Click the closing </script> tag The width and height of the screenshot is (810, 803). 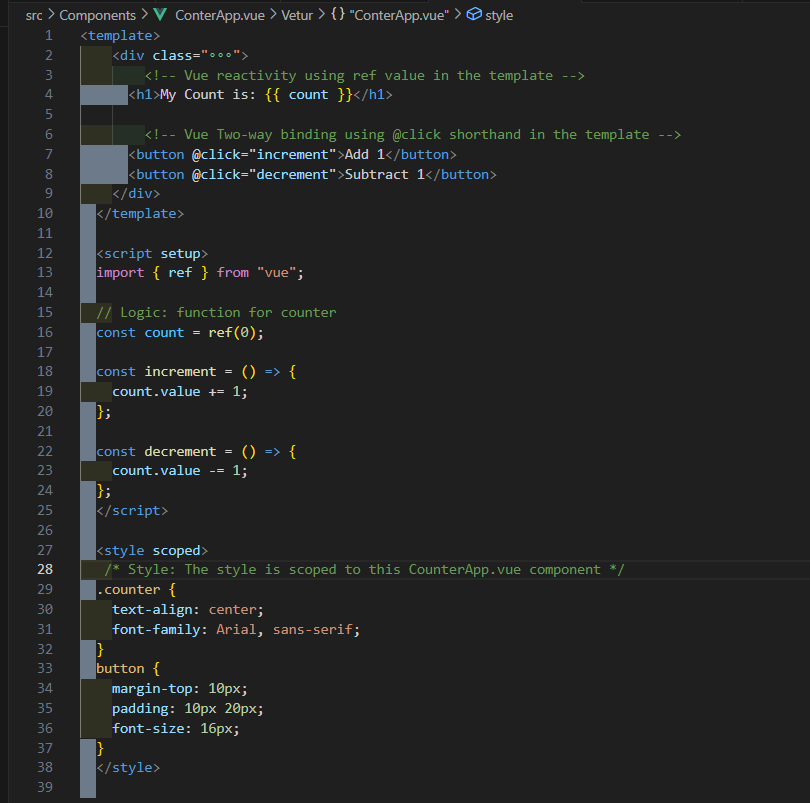pos(132,511)
